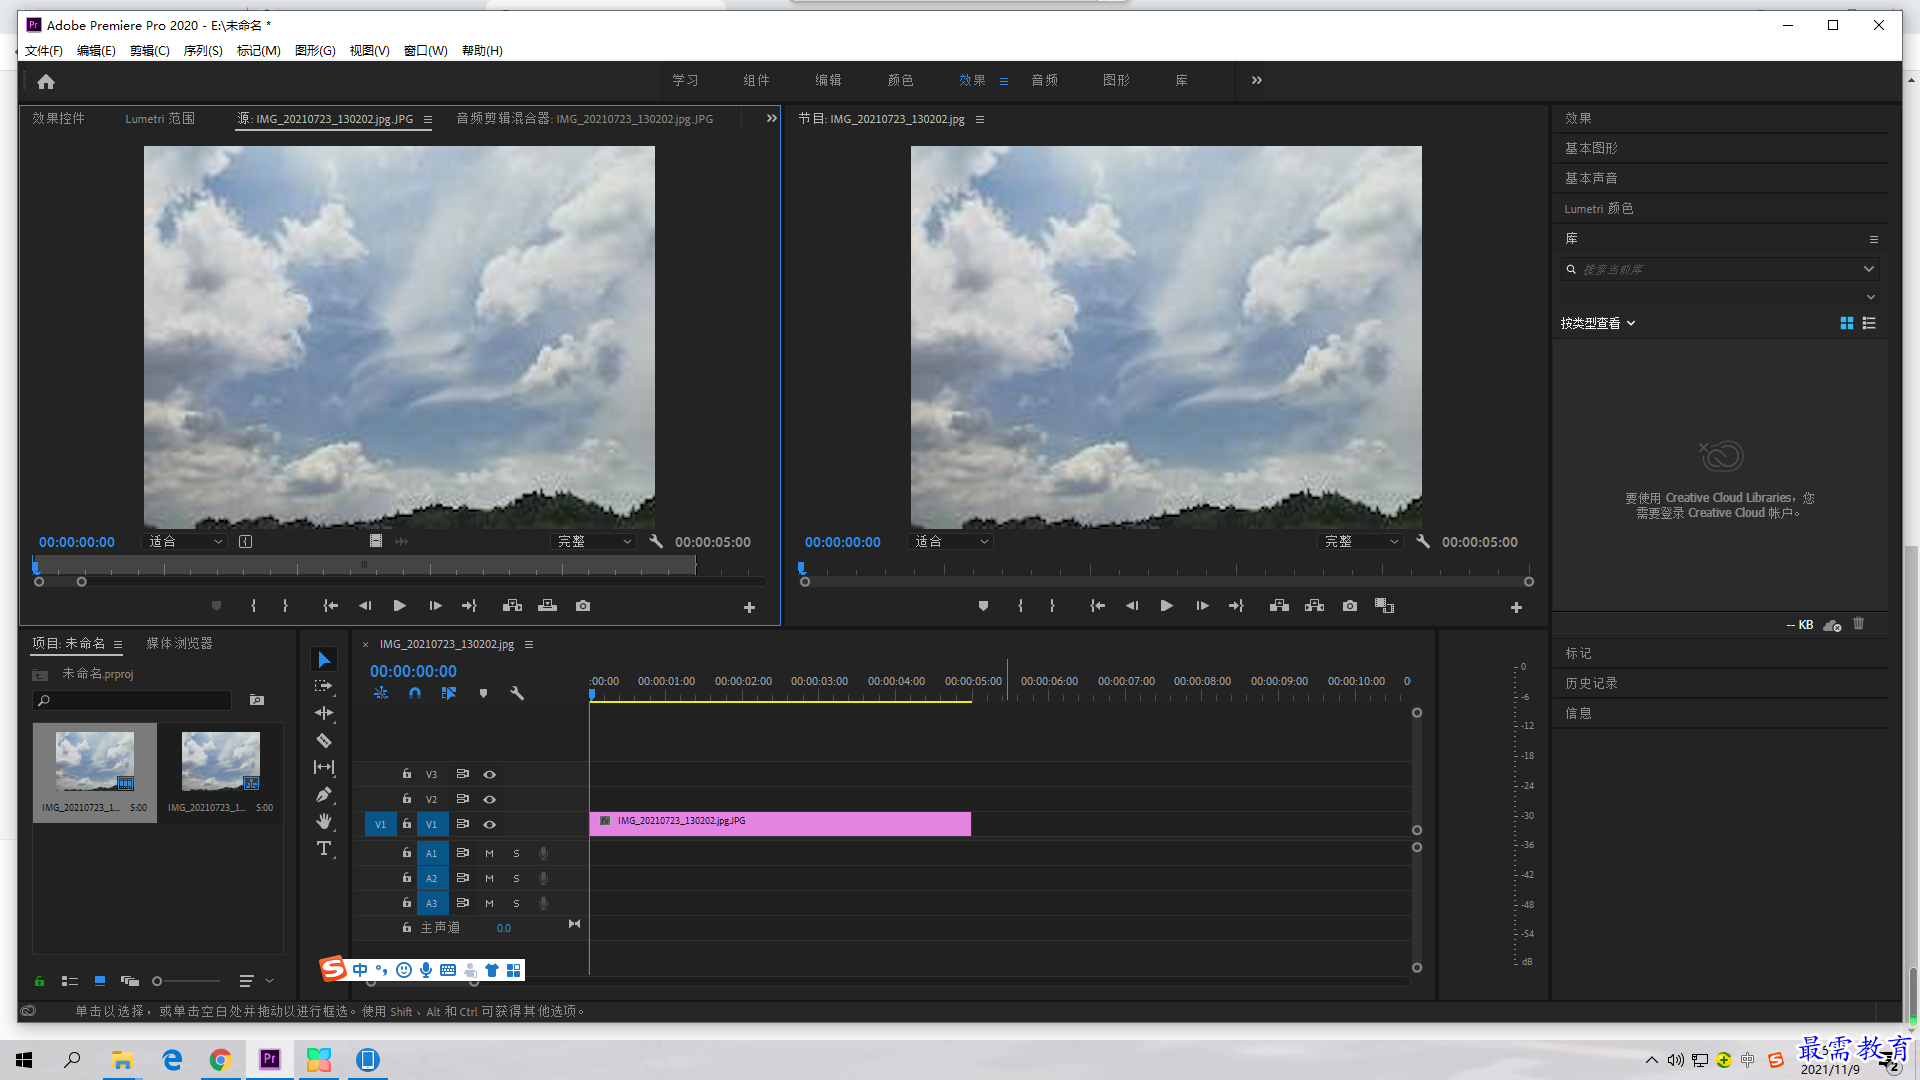Toggle V2 track output eye
Screen dimensions: 1920x1080
(490, 799)
